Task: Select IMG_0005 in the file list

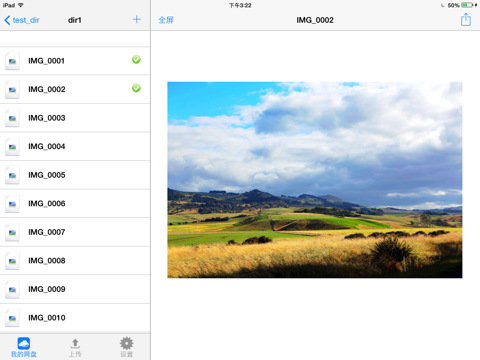Action: tap(75, 175)
